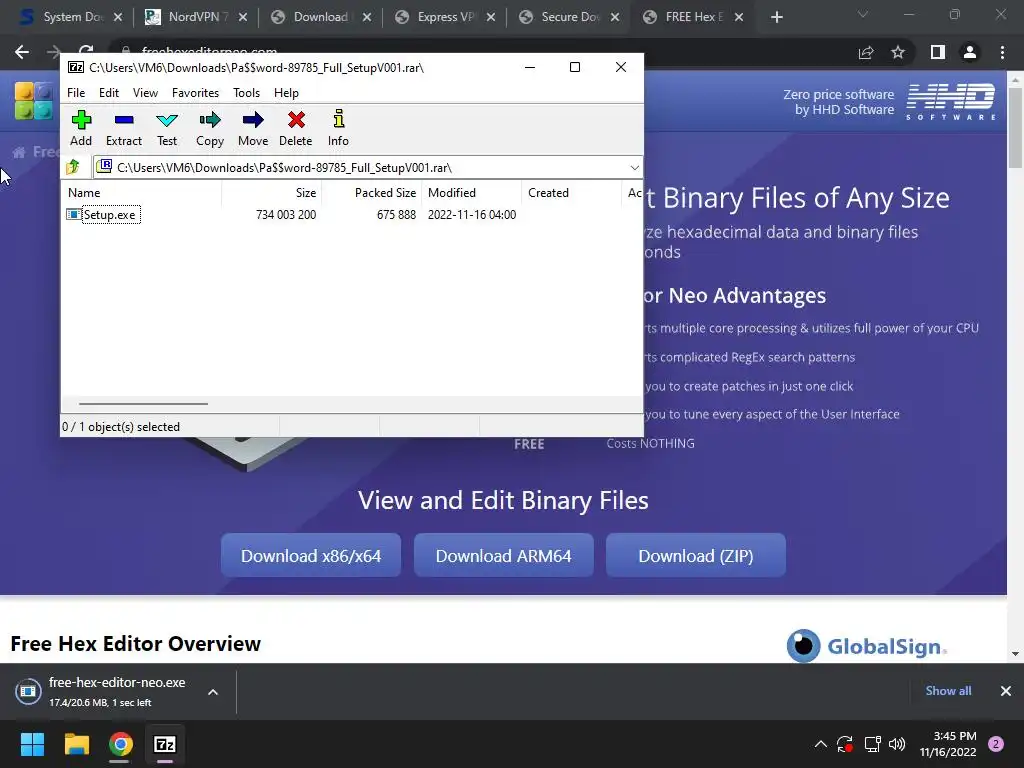Click the 7-Zip taskbar icon
Image resolution: width=1024 pixels, height=768 pixels.
[x=165, y=744]
